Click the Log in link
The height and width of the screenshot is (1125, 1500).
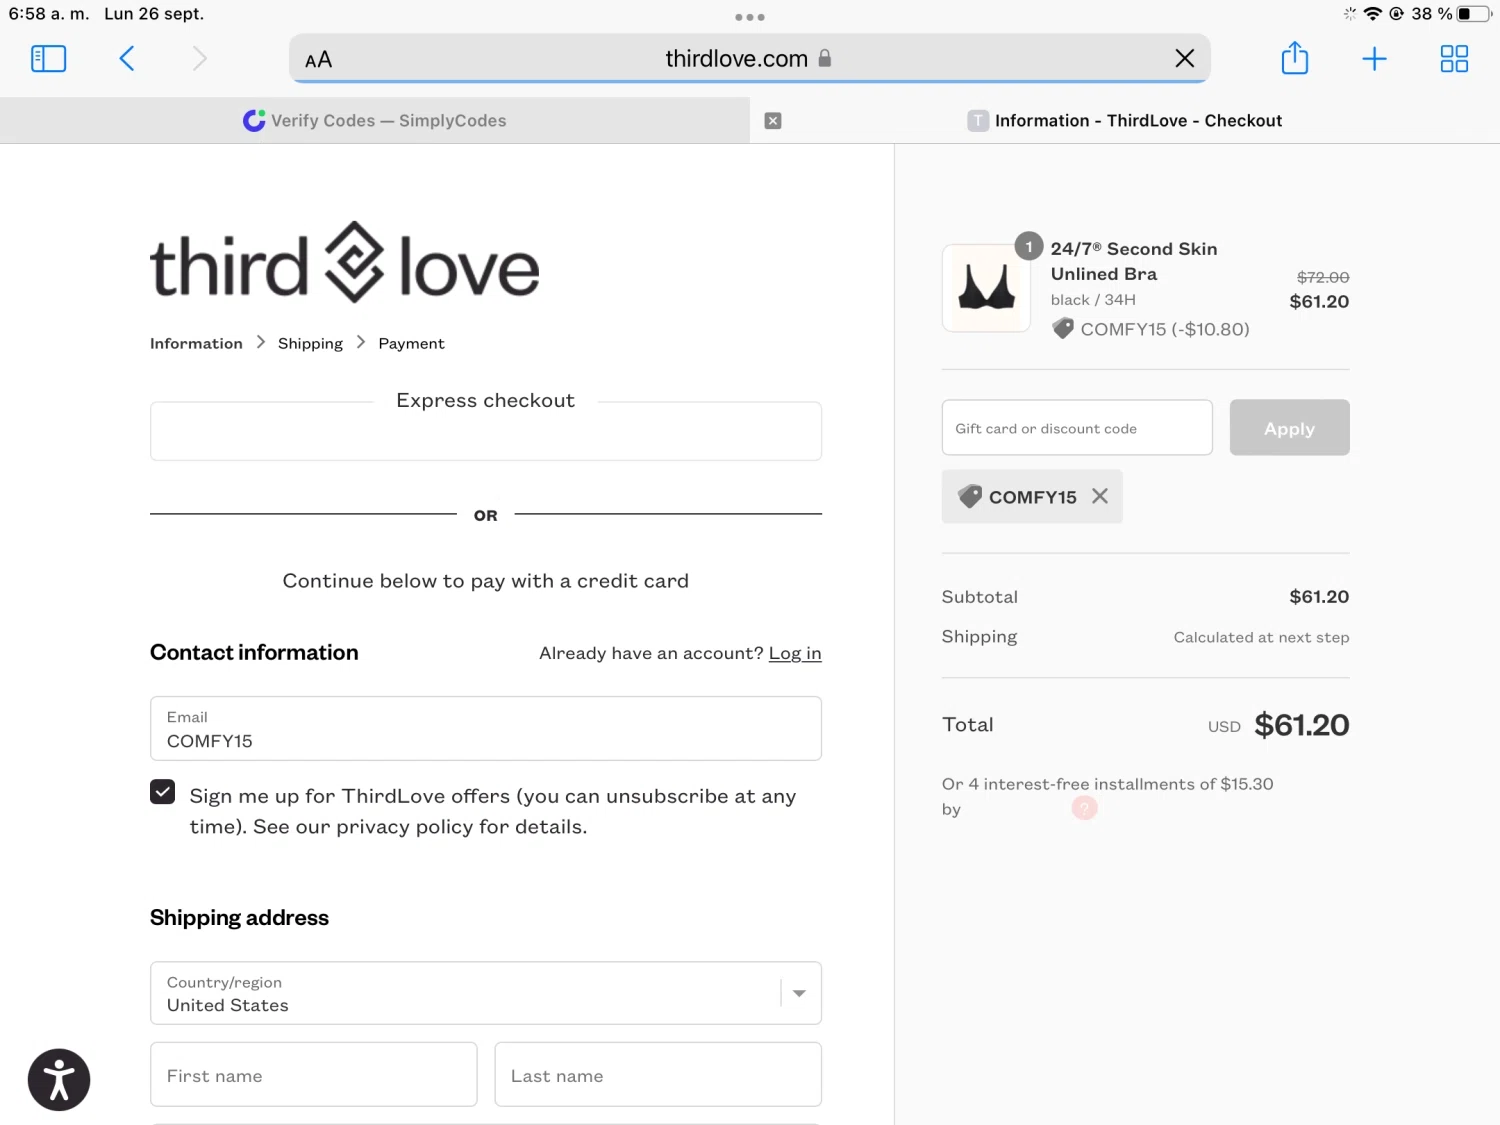(795, 653)
